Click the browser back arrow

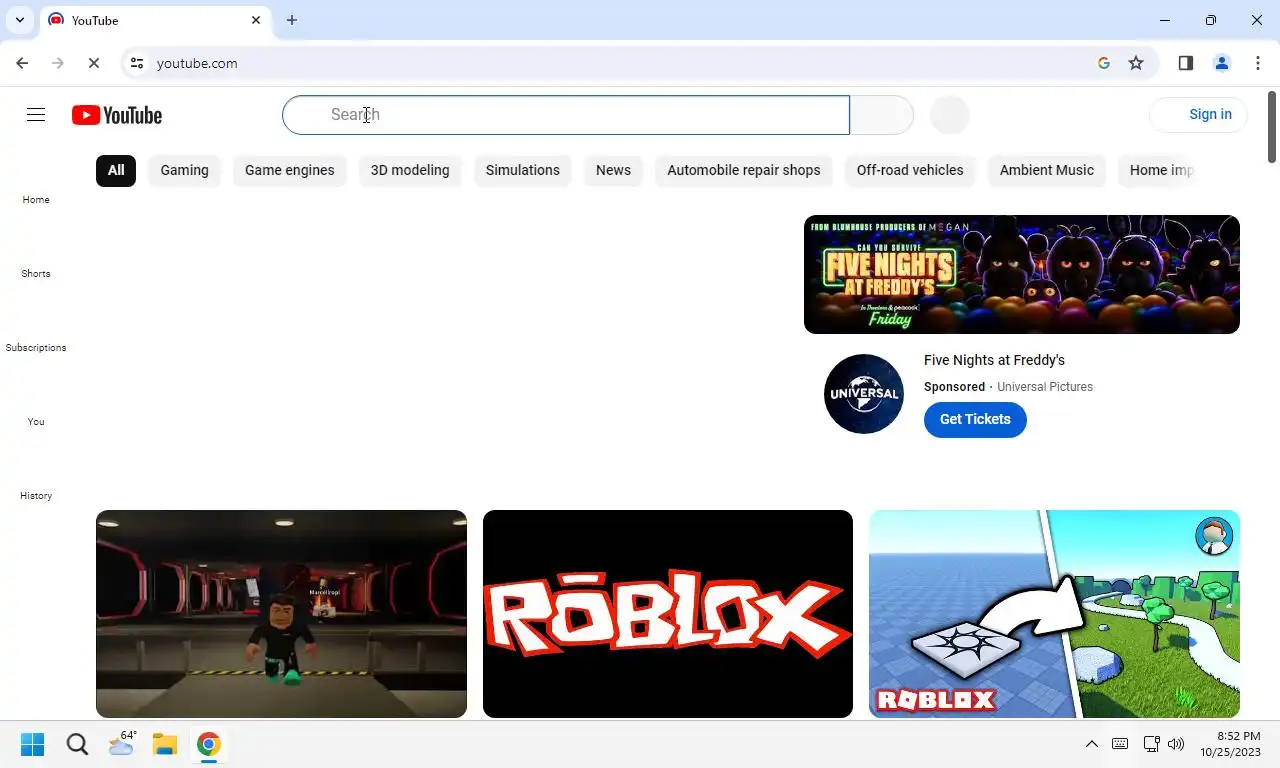point(22,63)
